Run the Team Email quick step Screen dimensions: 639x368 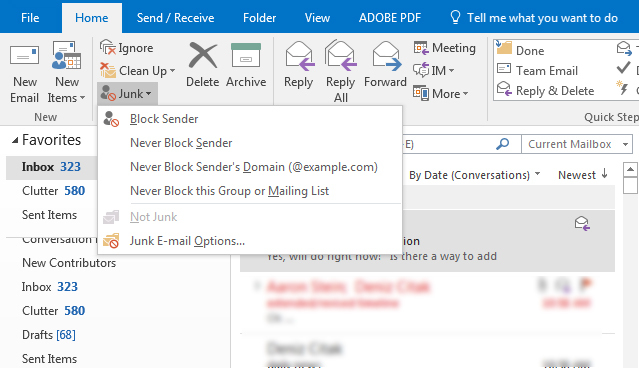537,71
